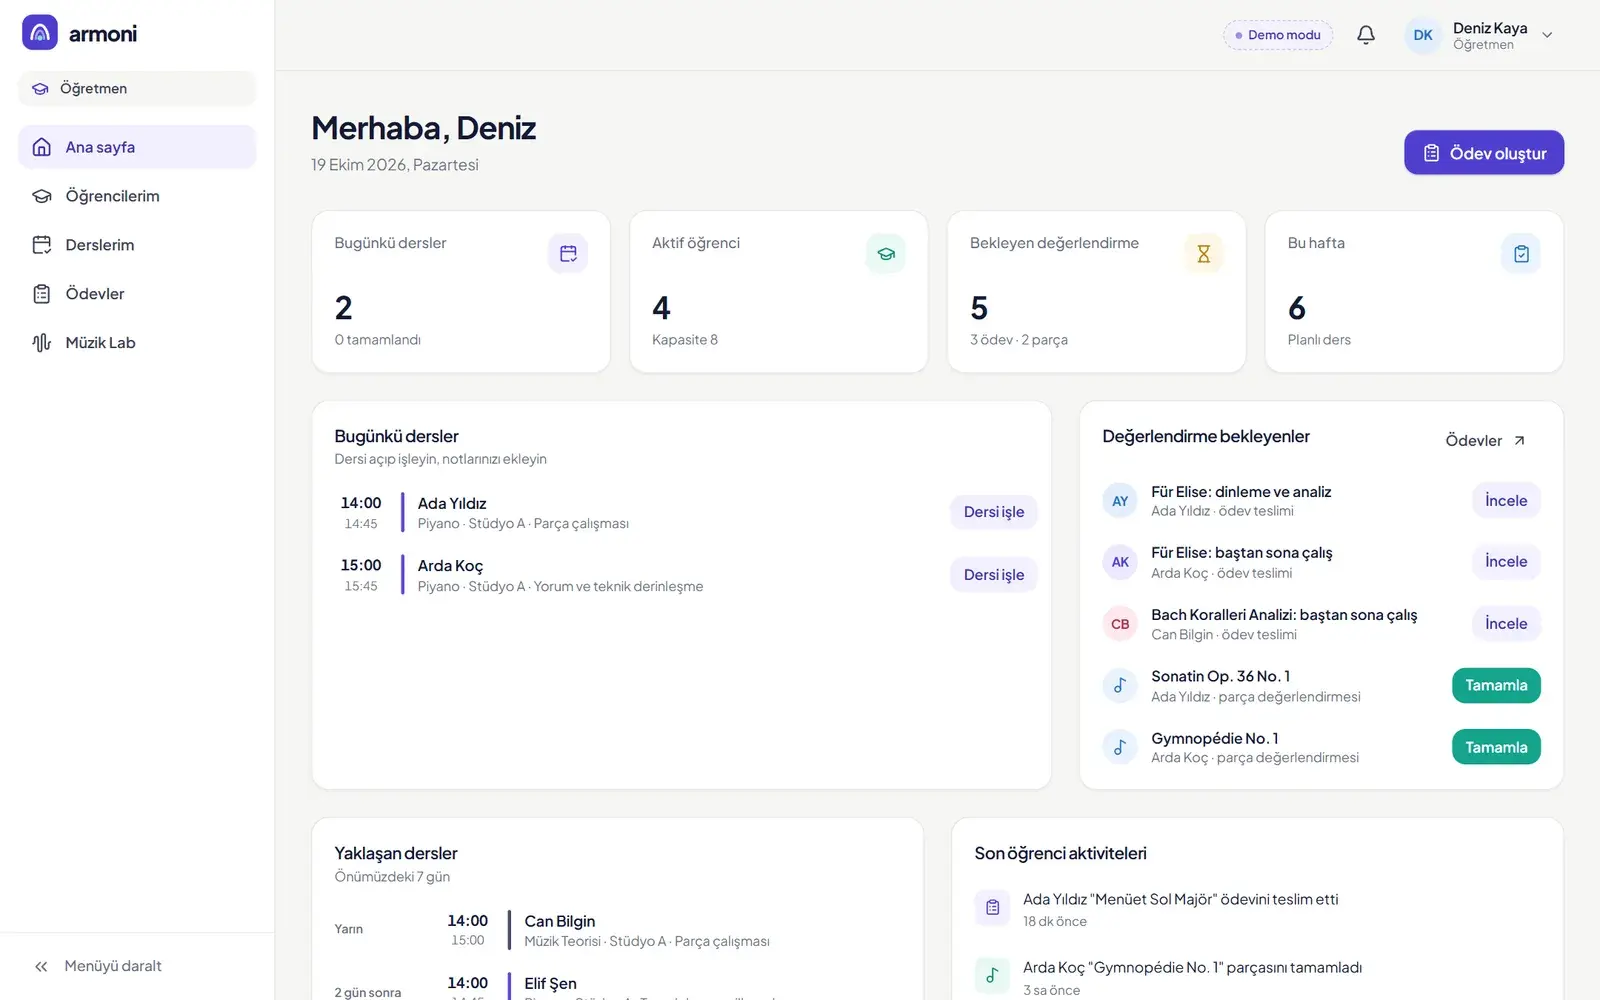Click İncele for Bach Koralleri Analizi
The width and height of the screenshot is (1600, 1000).
pos(1506,624)
